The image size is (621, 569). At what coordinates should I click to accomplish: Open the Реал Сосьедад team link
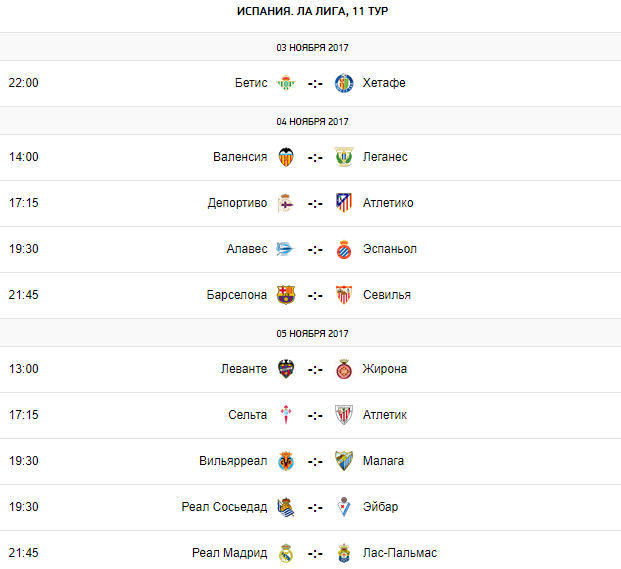pyautogui.click(x=224, y=507)
